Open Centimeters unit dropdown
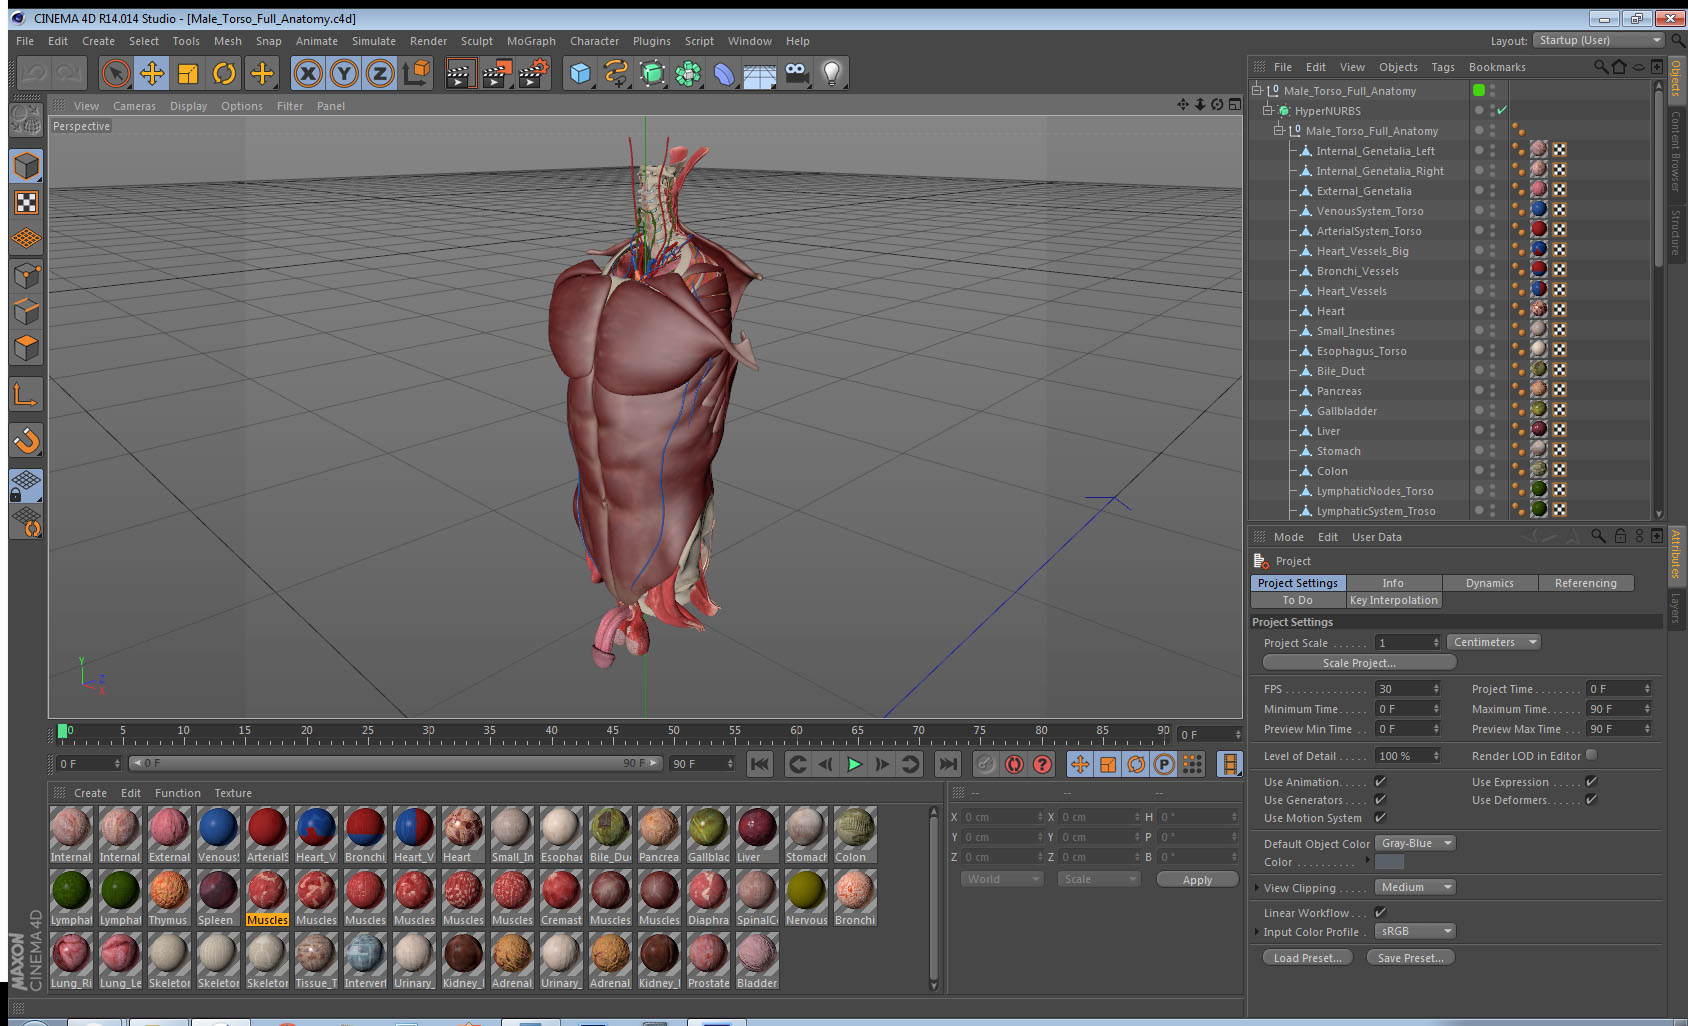Screen dimensions: 1688x1026 click(1493, 642)
